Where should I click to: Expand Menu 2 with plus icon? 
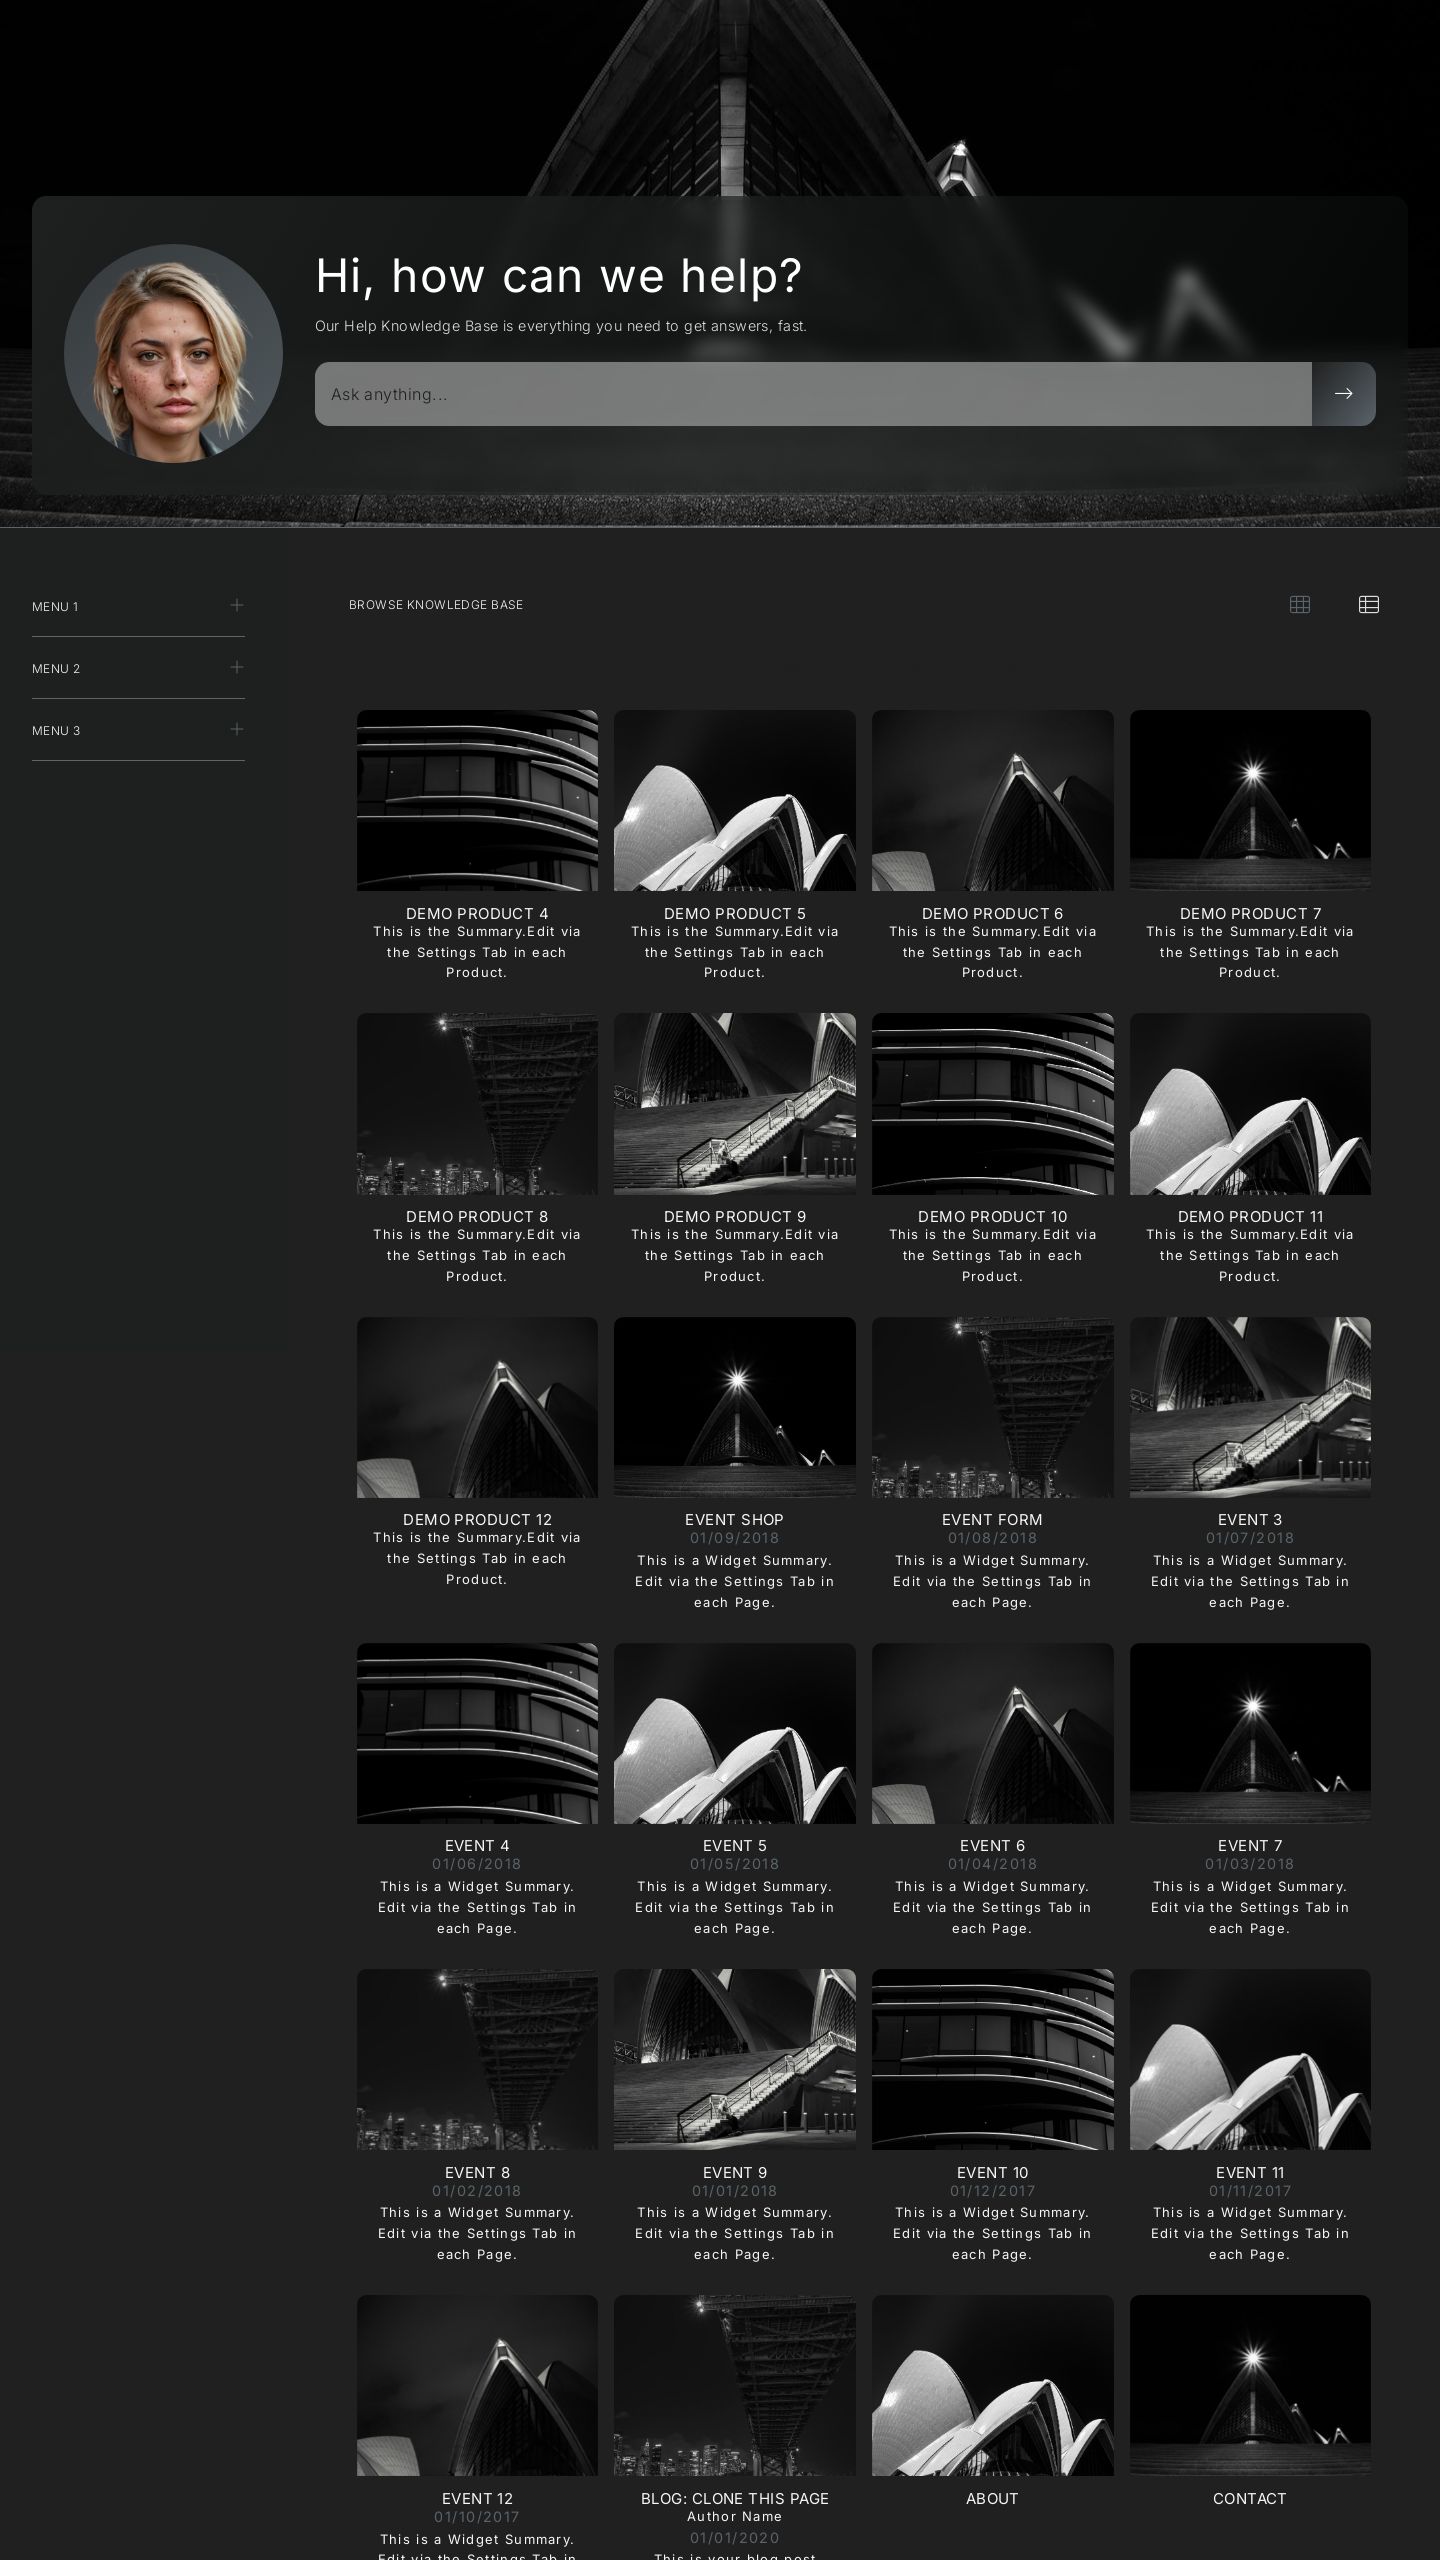pos(237,667)
